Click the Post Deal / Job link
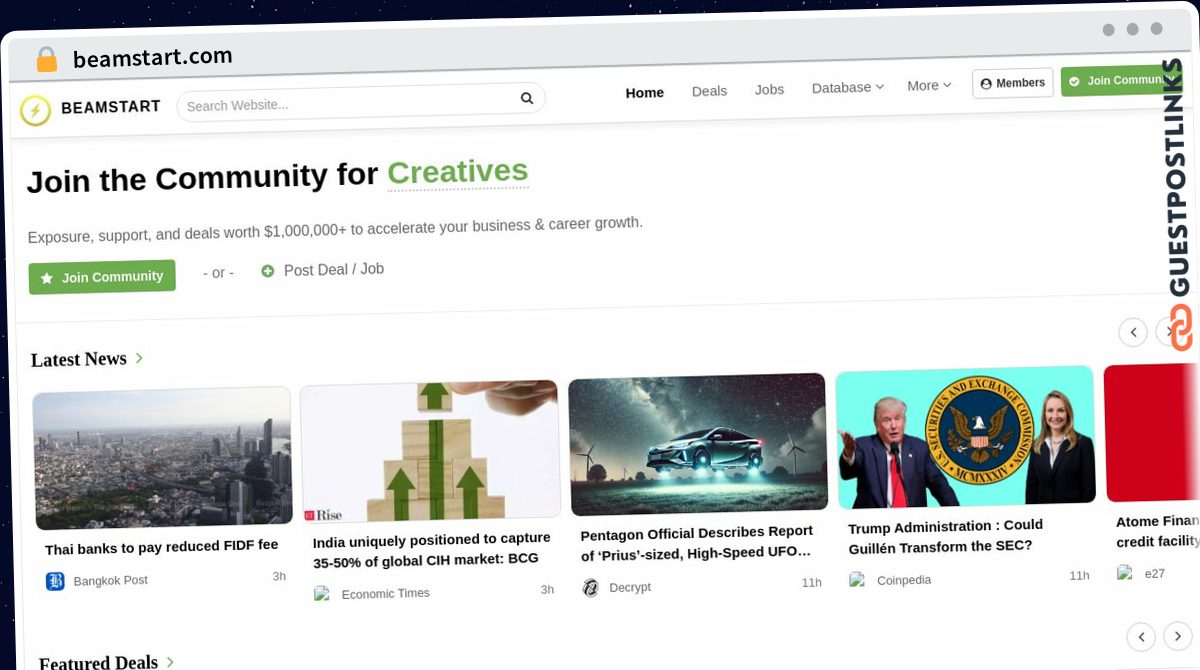The height and width of the screenshot is (670, 1200). tap(333, 270)
